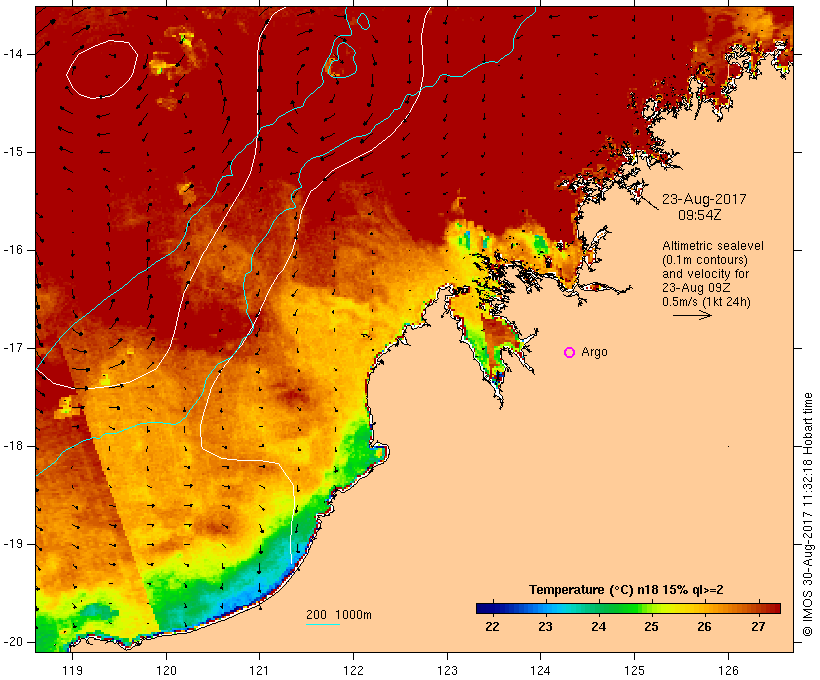Screen dimensions: 820x680
Task: Click the latitude axis label -17
Action: coord(13,348)
